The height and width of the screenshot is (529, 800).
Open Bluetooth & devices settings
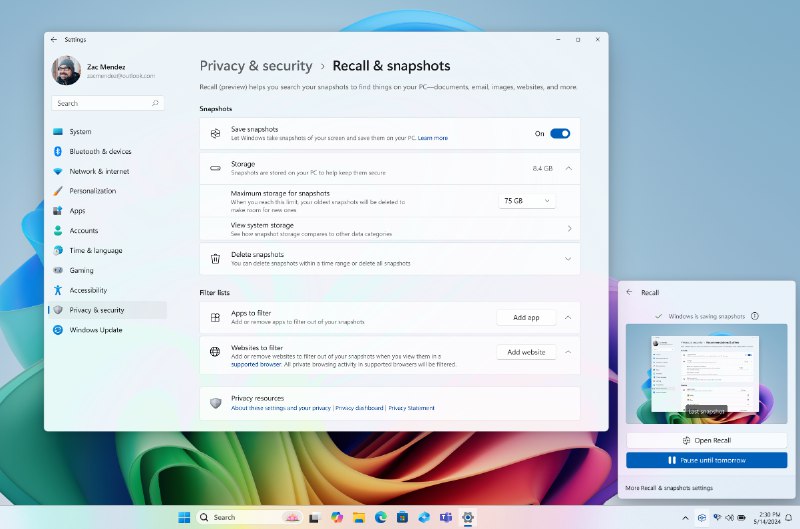[107, 152]
